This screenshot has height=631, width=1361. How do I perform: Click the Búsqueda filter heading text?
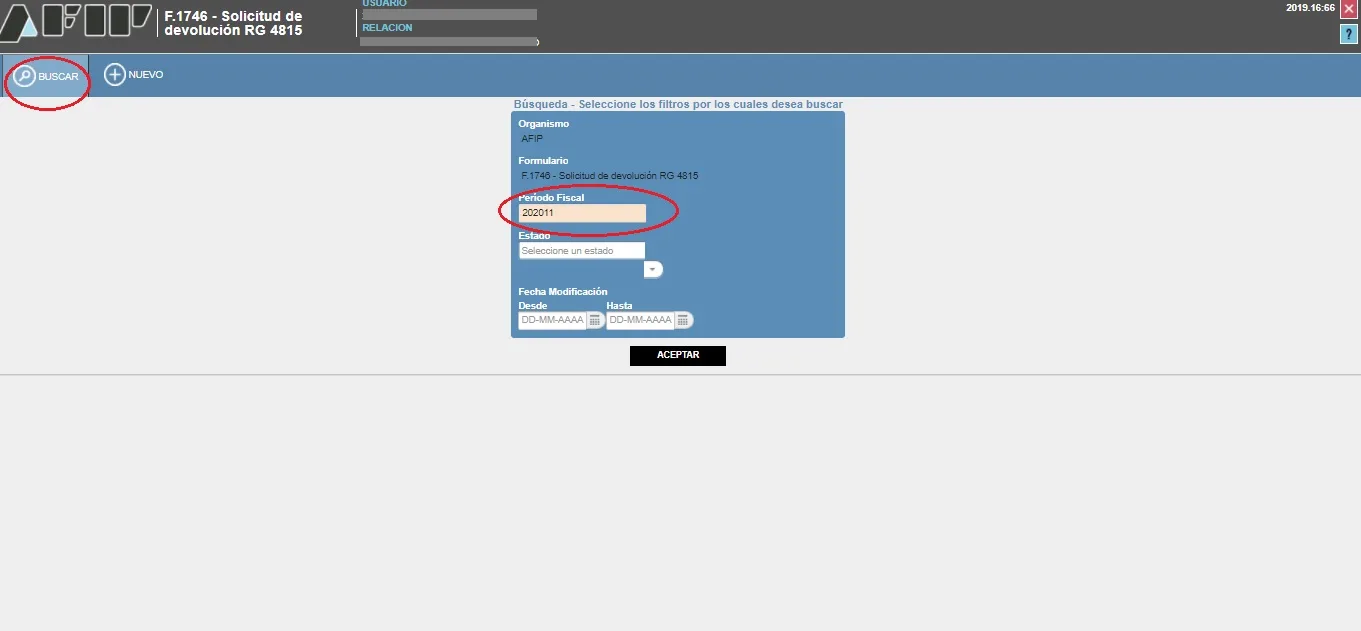[x=677, y=104]
